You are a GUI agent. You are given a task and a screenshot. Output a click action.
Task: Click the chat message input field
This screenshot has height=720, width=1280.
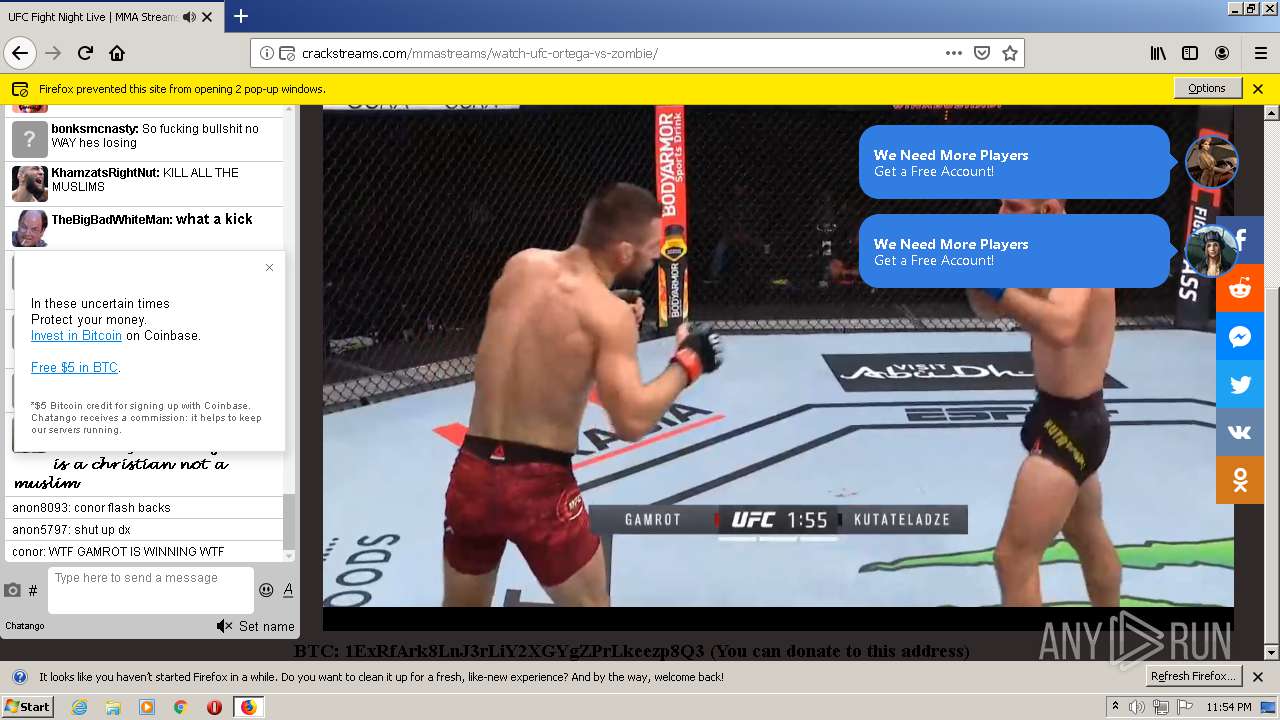[151, 590]
